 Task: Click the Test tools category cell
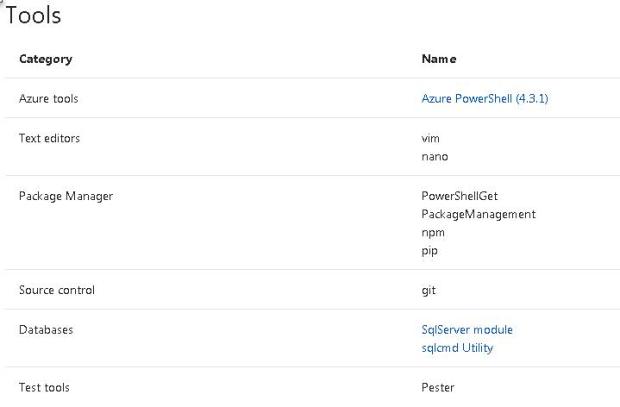pyautogui.click(x=44, y=387)
